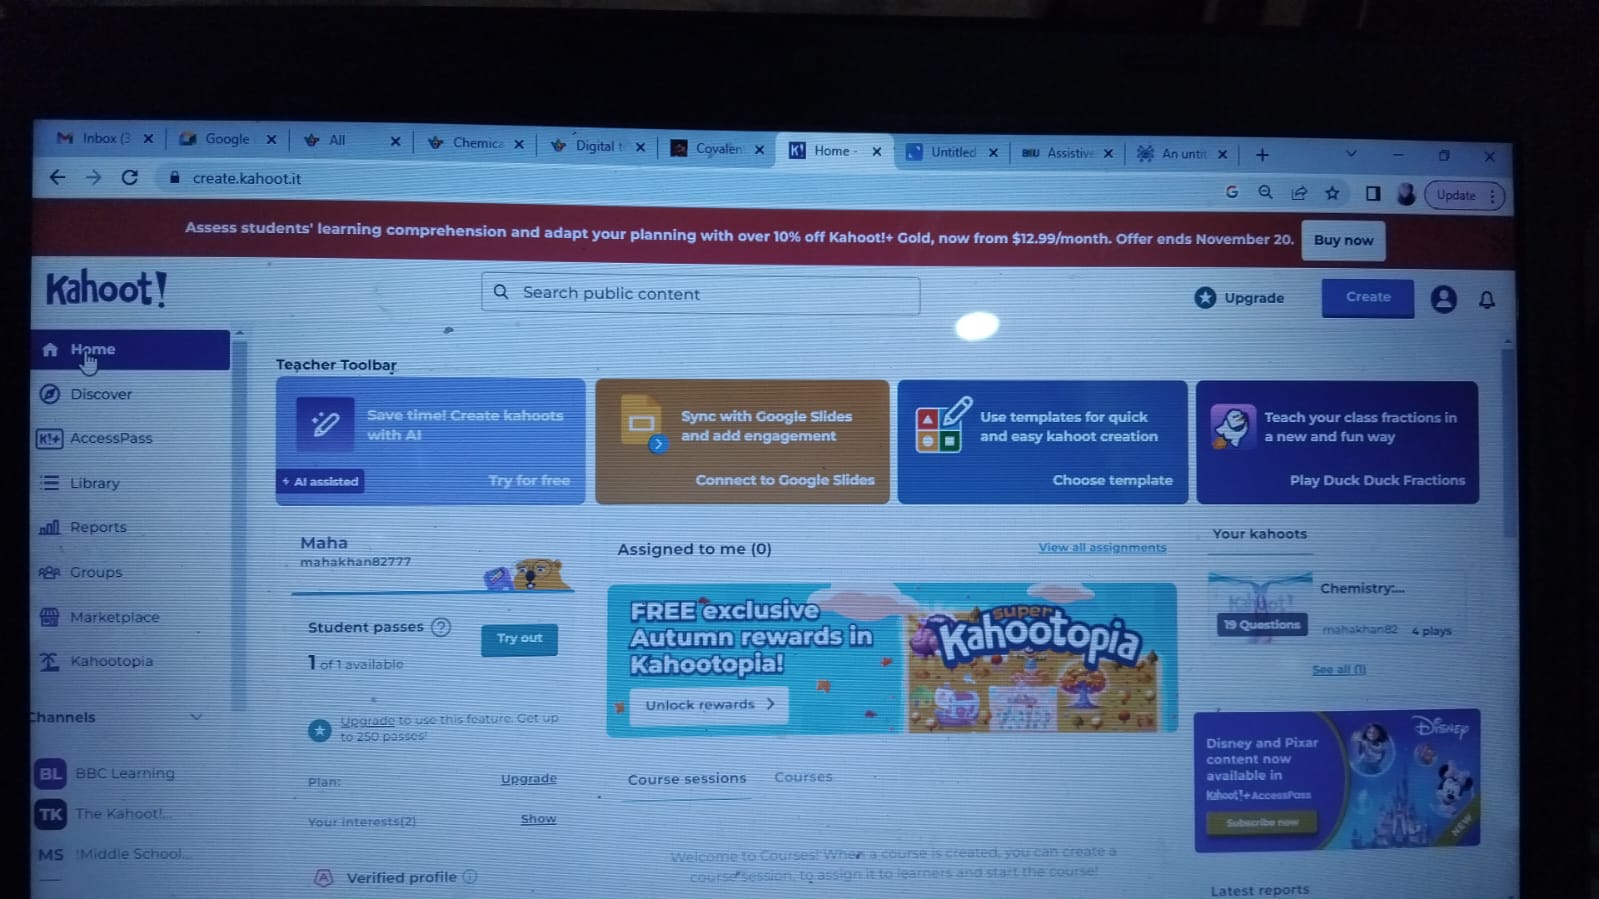Open View all assignments link

pyautogui.click(x=1102, y=547)
